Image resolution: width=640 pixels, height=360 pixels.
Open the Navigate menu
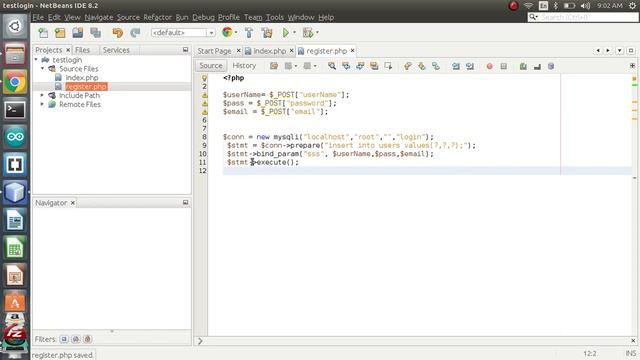(99, 17)
